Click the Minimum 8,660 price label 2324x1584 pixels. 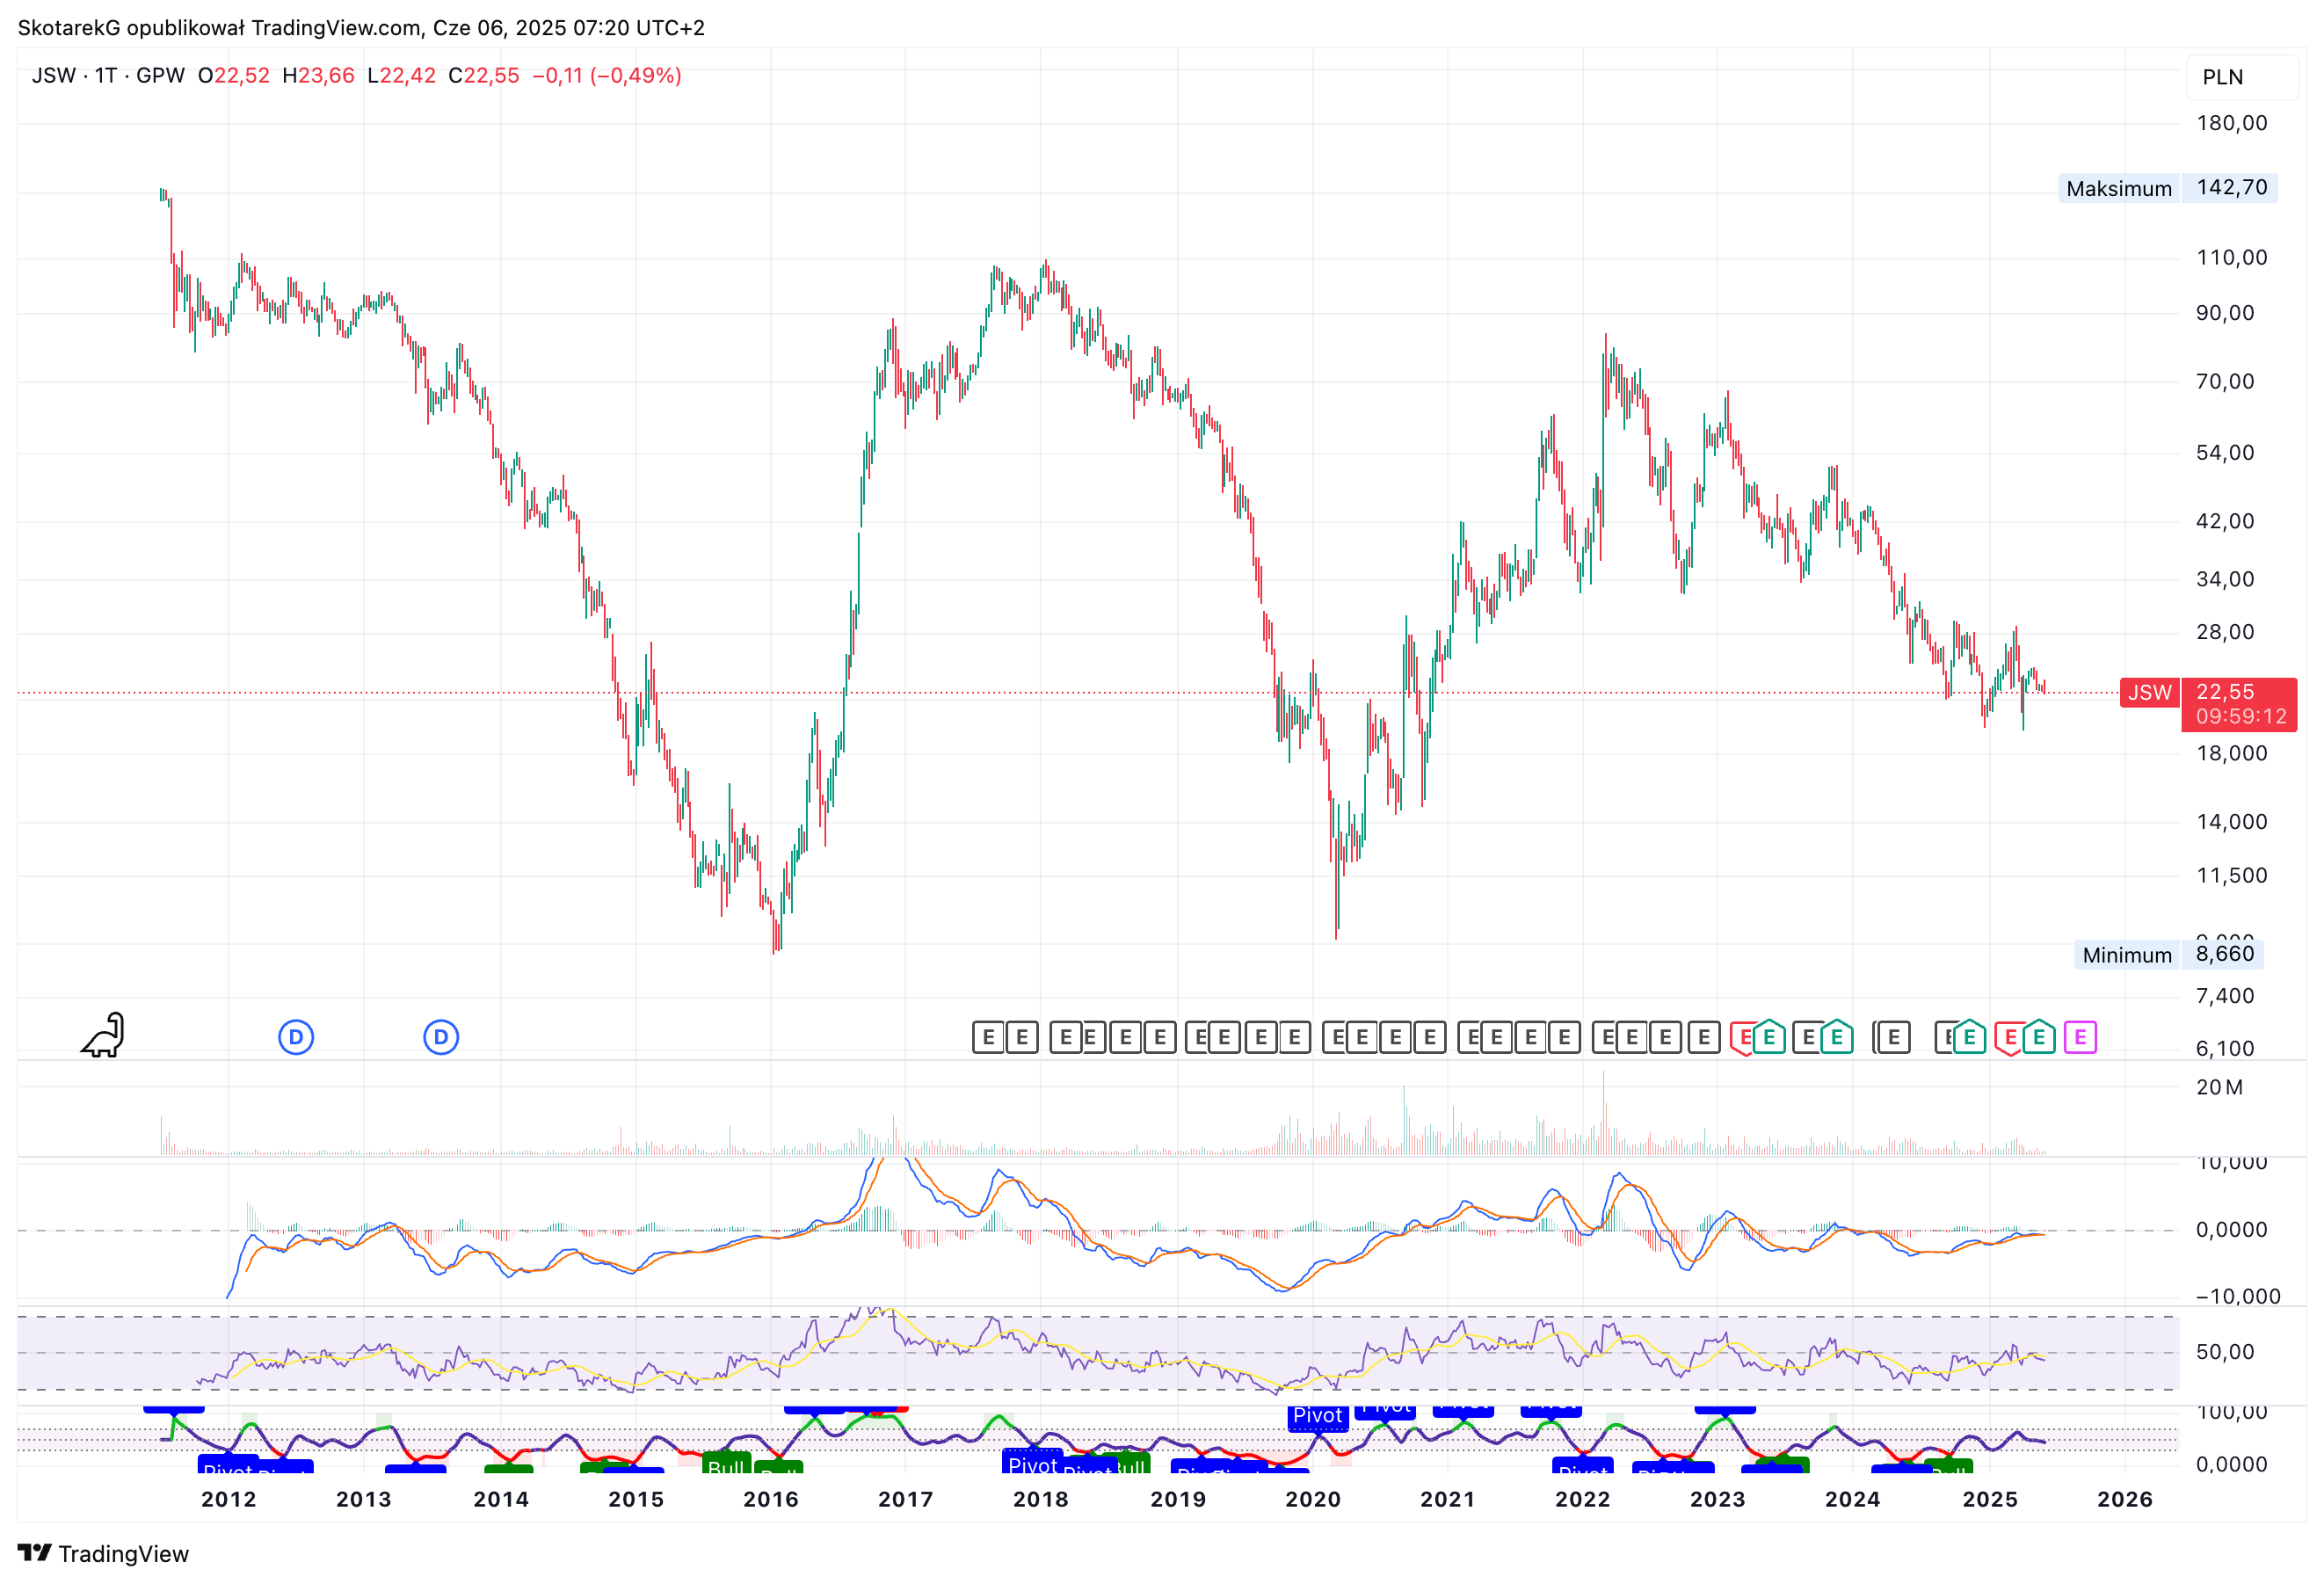click(2168, 954)
